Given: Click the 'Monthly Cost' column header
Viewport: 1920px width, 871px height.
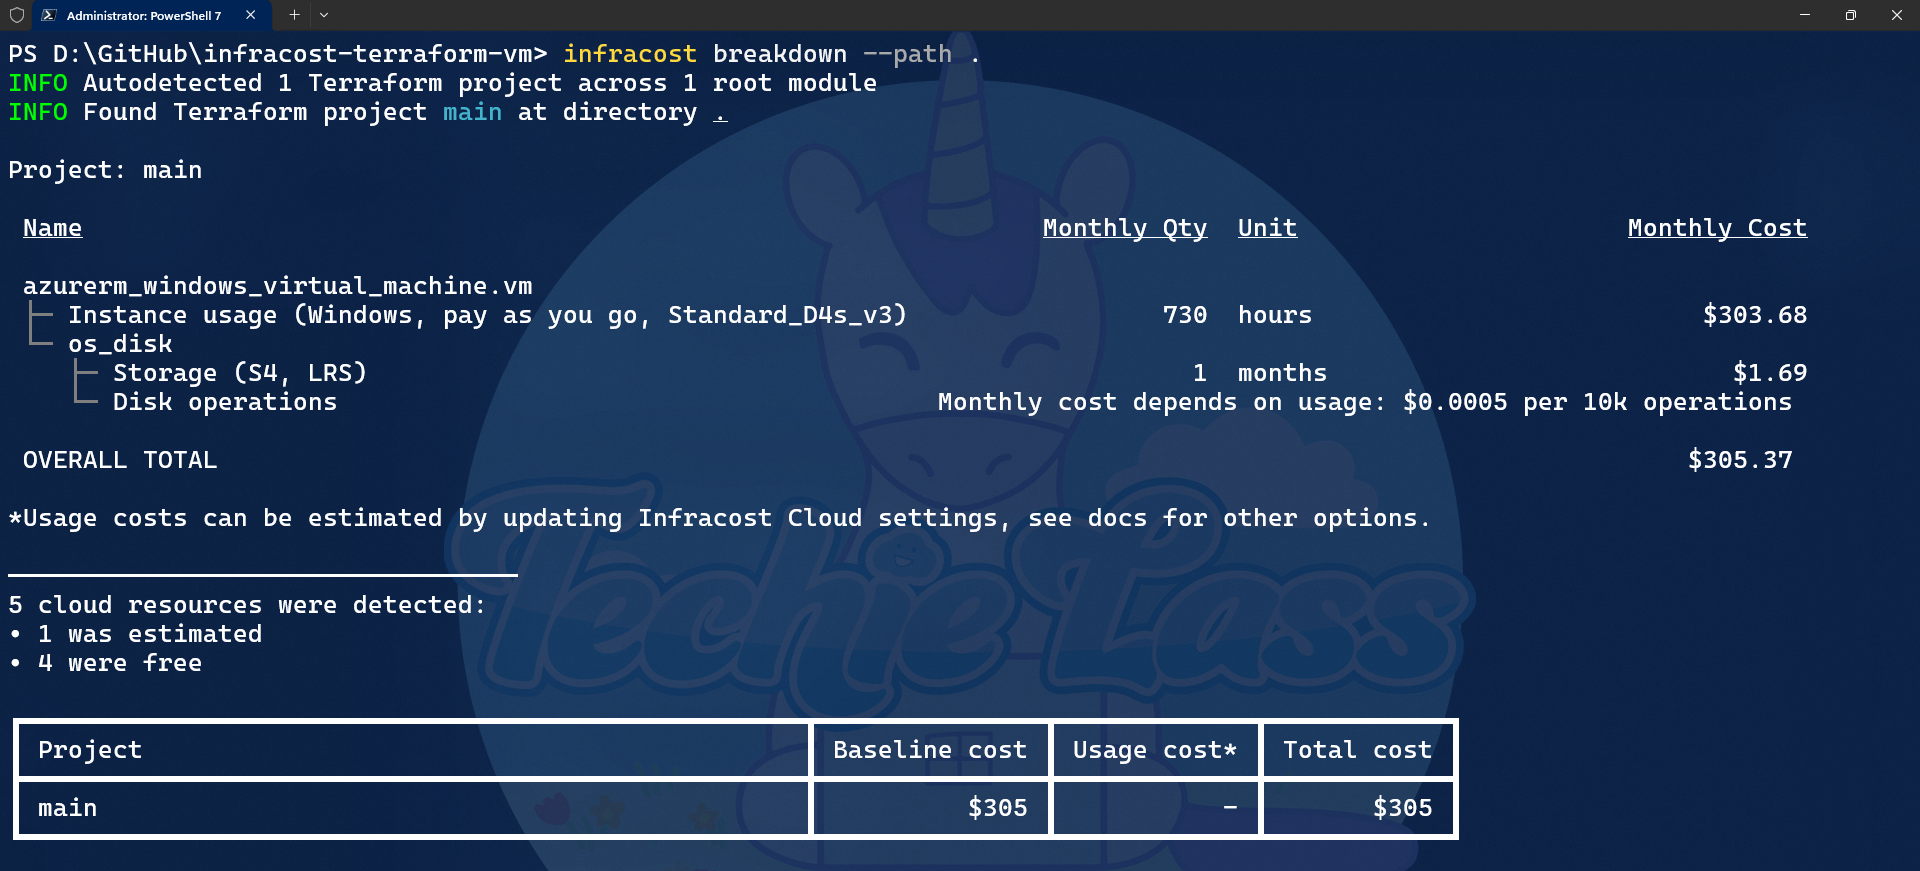Looking at the screenshot, I should click(x=1716, y=229).
